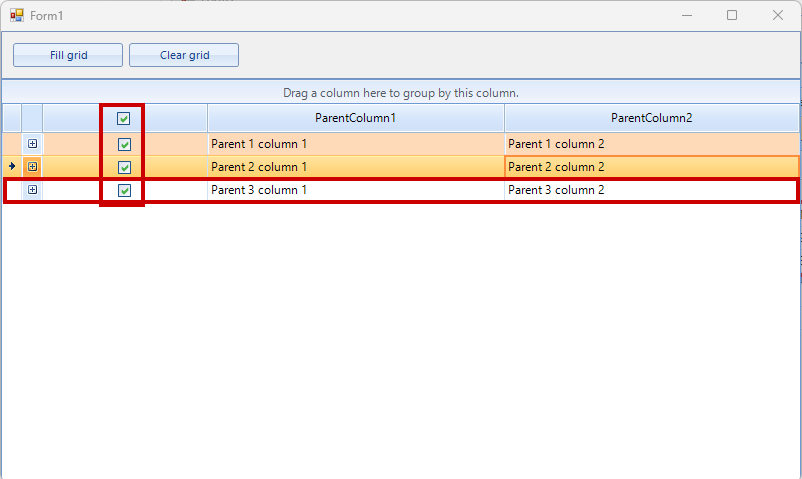Uncheck the Parent 3 row checkbox

[x=124, y=190]
